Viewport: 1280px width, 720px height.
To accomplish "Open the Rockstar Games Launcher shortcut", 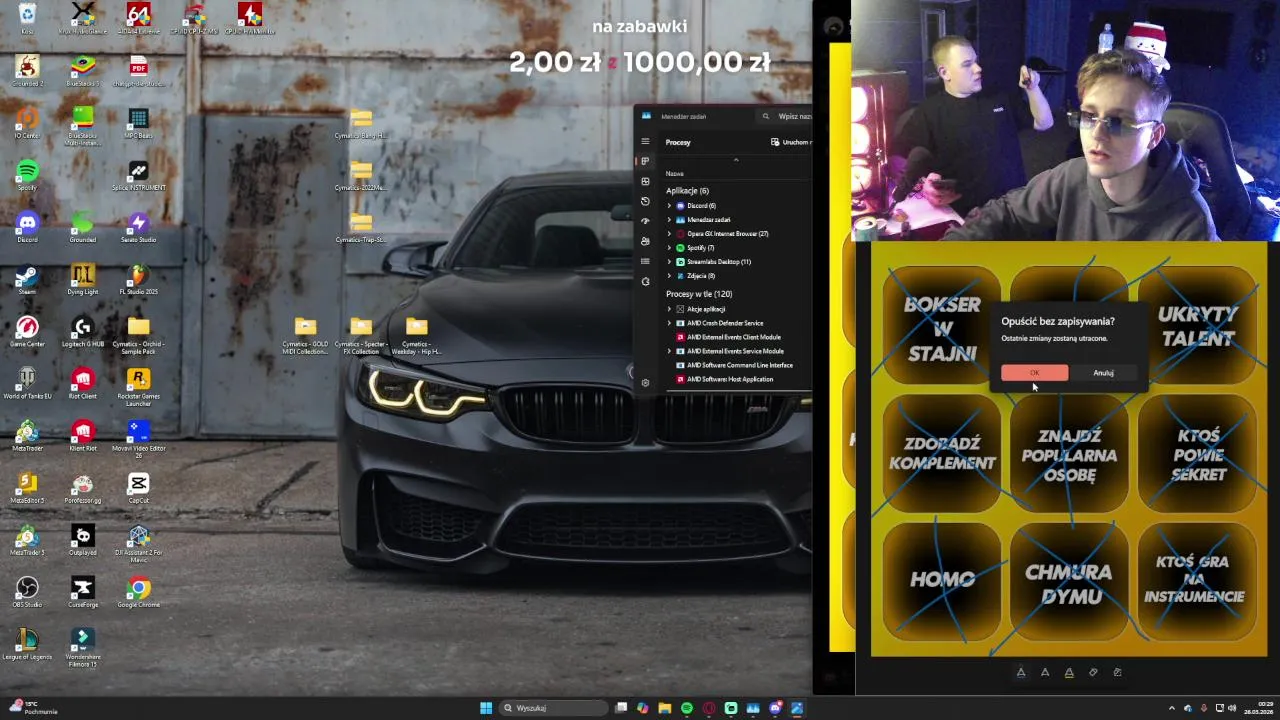I will (138, 385).
